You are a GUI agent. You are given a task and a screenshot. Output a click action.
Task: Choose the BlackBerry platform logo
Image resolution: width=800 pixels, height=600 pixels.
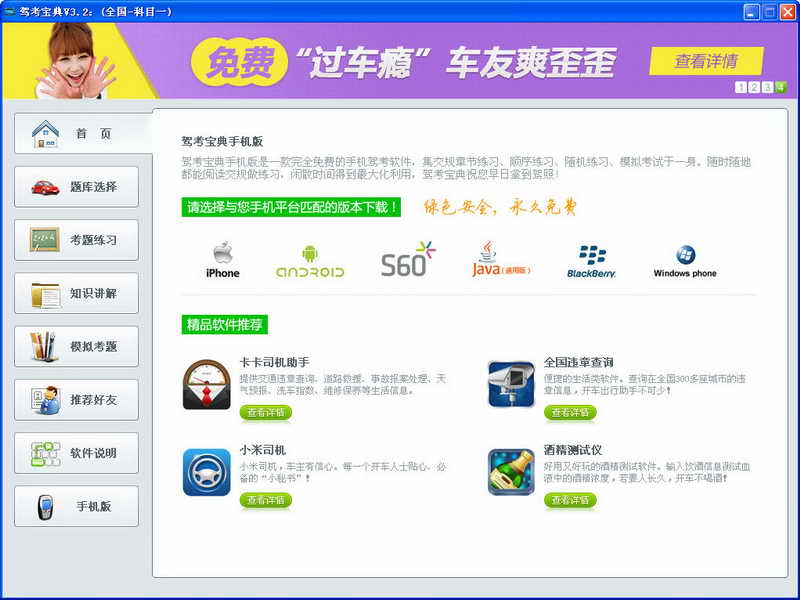point(592,261)
